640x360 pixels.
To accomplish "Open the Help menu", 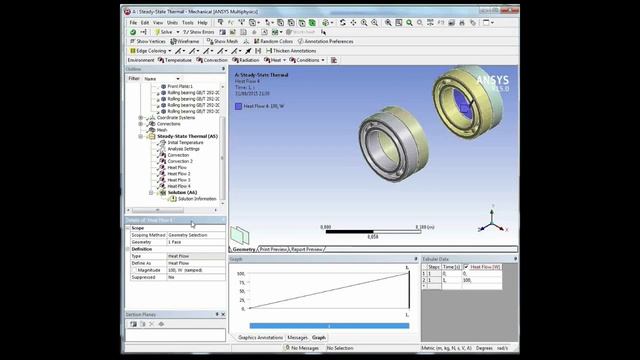I will point(202,23).
